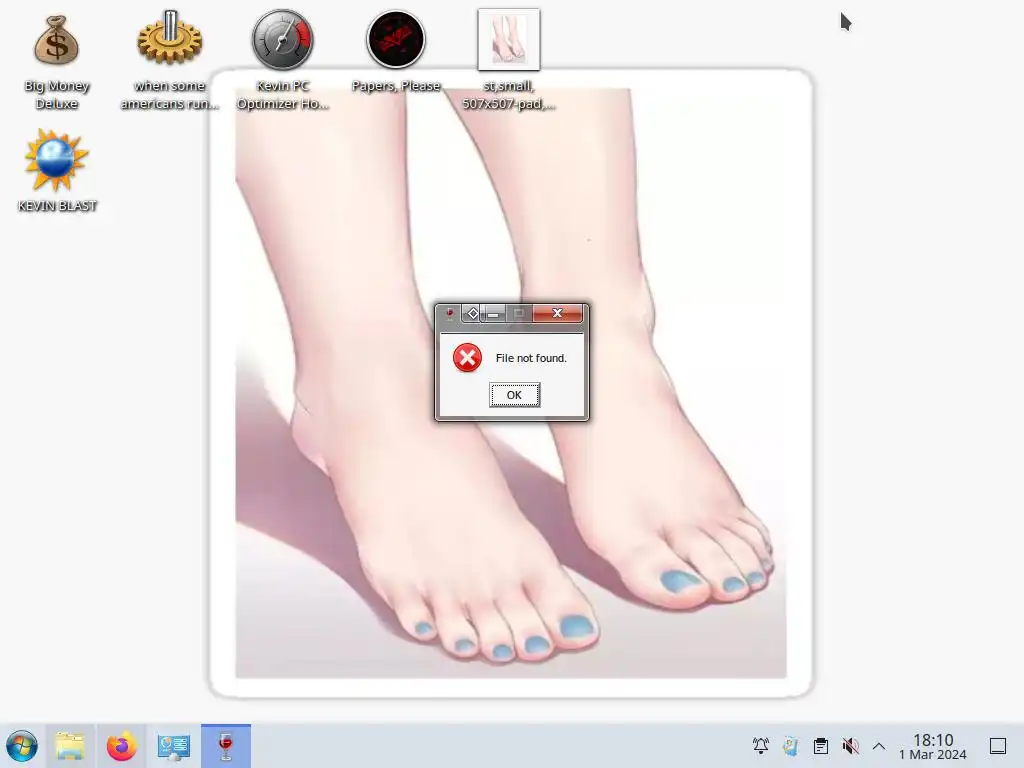Open the wine glass window menu in dialog titlebar
Screen dimensions: 1024x768
pyautogui.click(x=449, y=314)
